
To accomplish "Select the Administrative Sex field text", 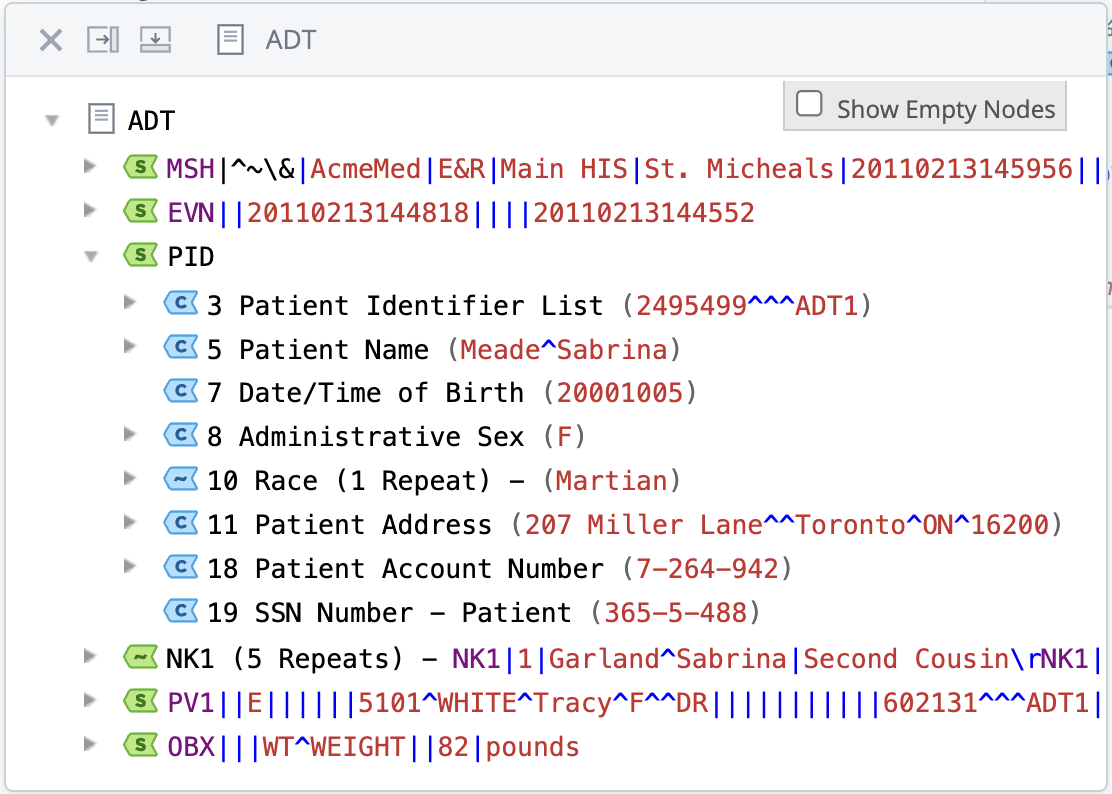I will [380, 437].
